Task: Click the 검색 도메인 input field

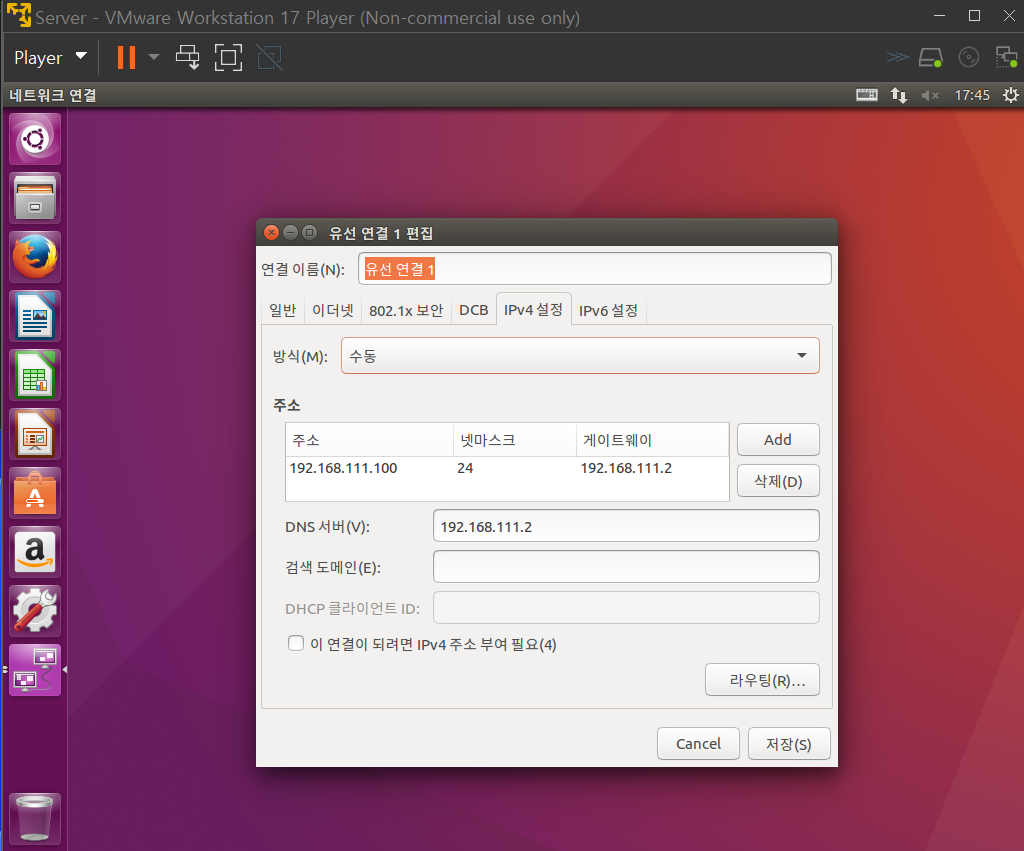Action: (626, 566)
